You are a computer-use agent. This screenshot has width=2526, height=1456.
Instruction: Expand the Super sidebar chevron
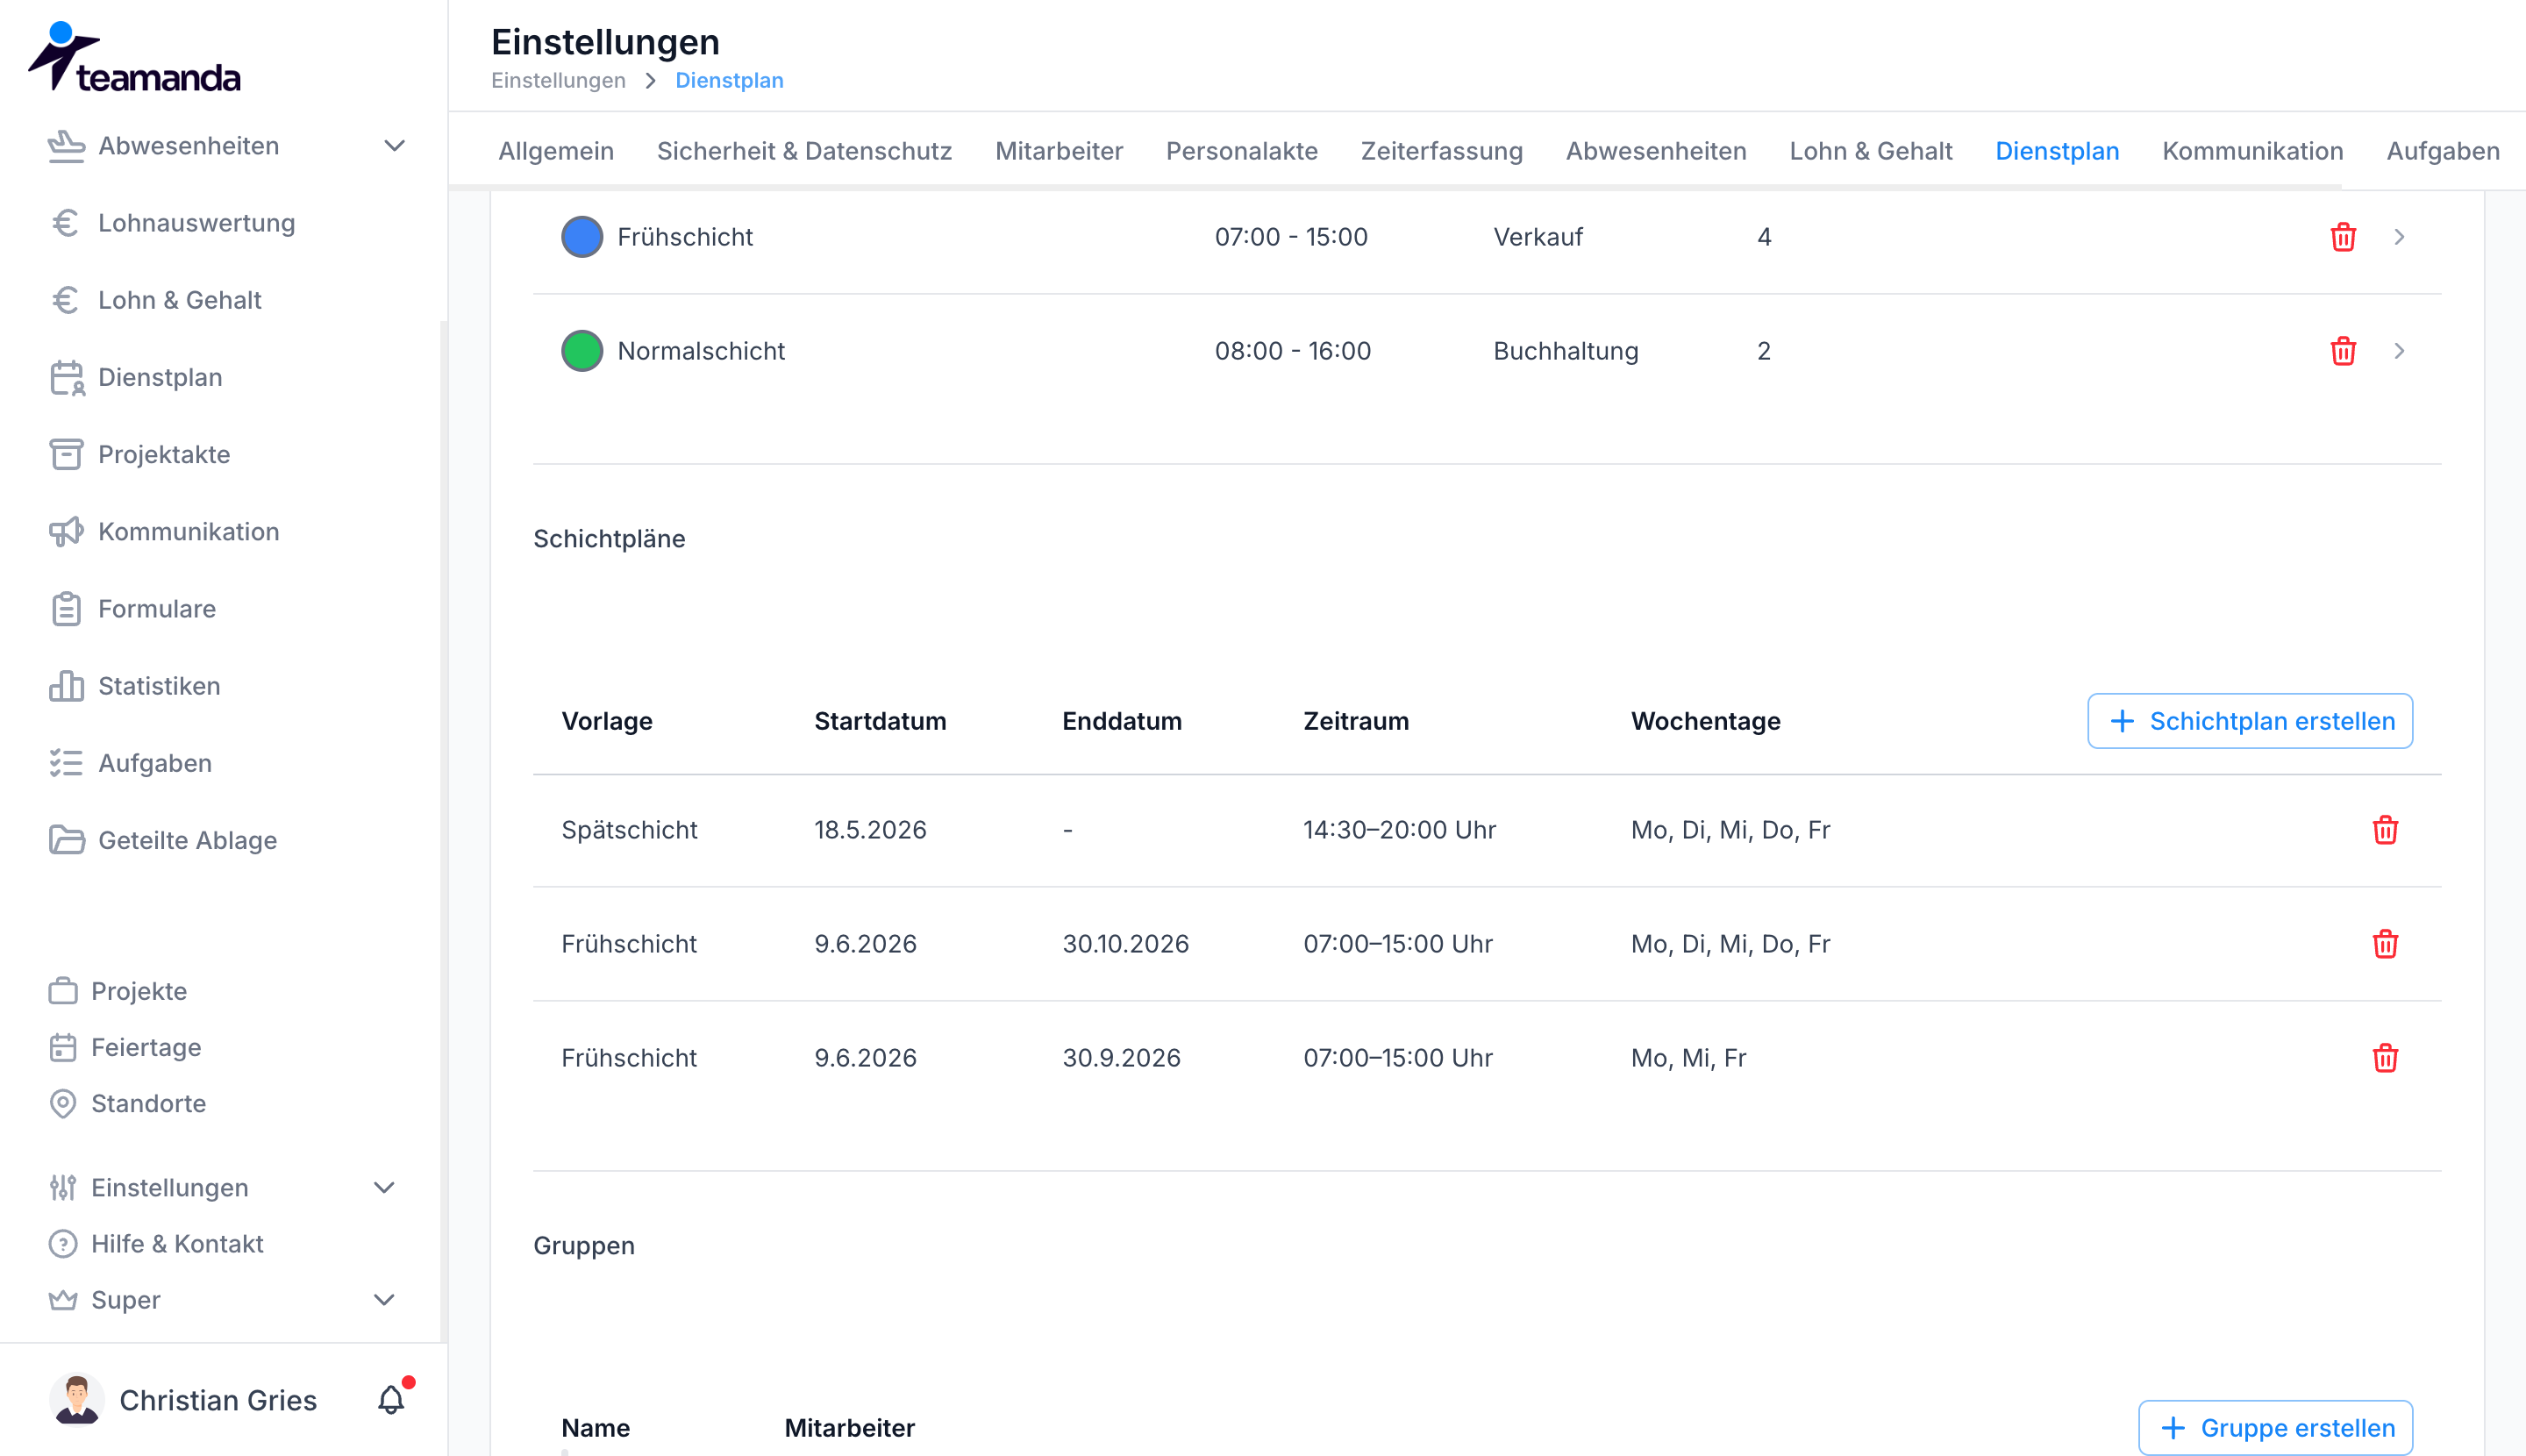pos(384,1299)
